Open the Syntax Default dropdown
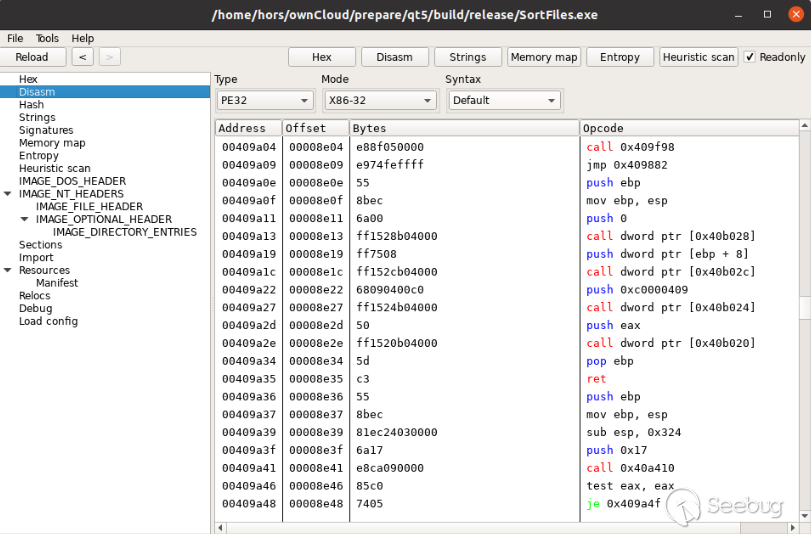 (504, 100)
